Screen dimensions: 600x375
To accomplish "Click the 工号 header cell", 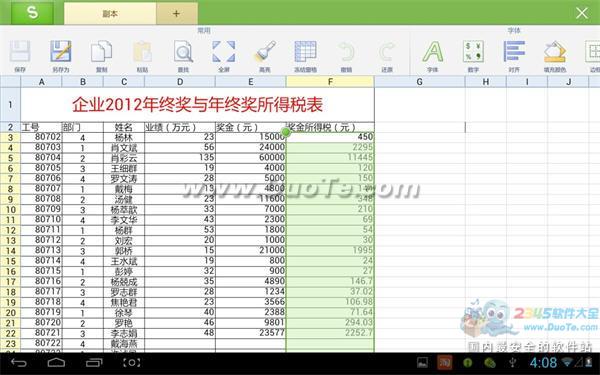I will pyautogui.click(x=41, y=127).
